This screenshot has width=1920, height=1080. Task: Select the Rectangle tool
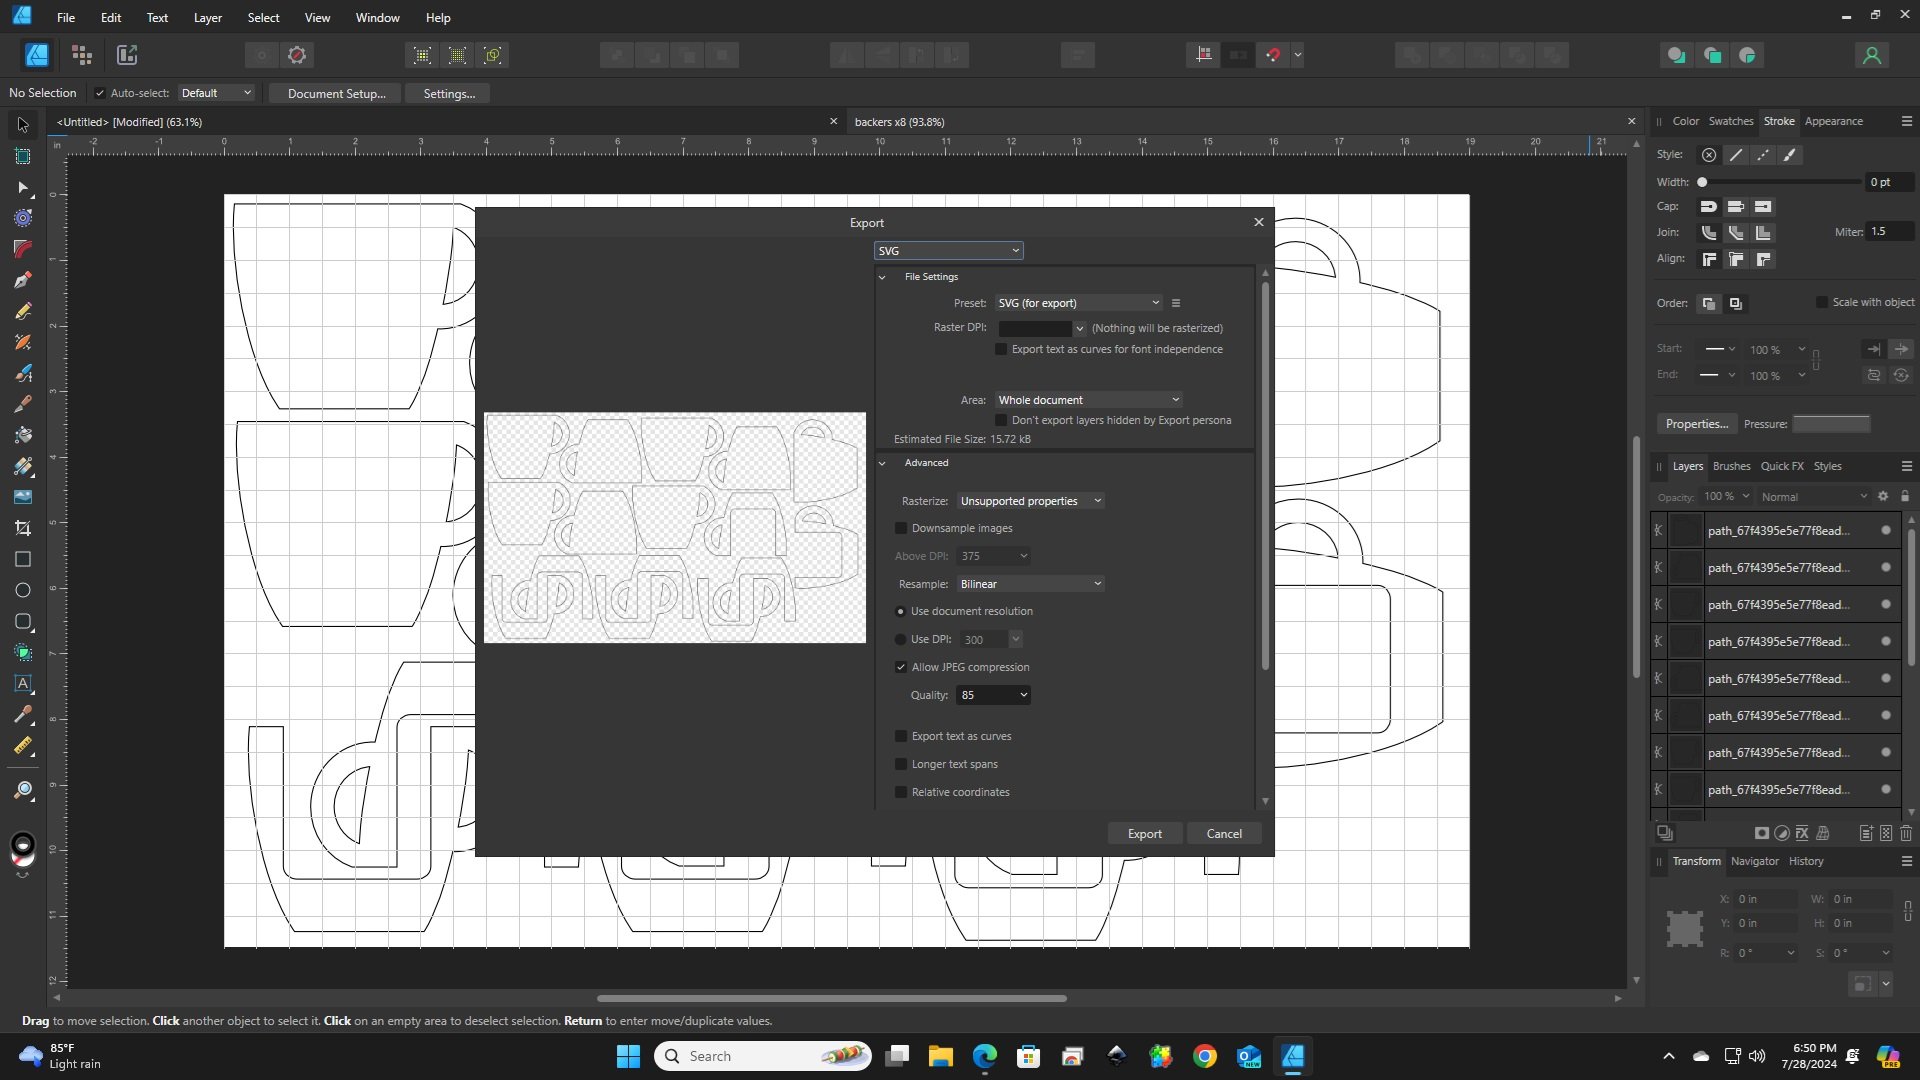pyautogui.click(x=22, y=559)
